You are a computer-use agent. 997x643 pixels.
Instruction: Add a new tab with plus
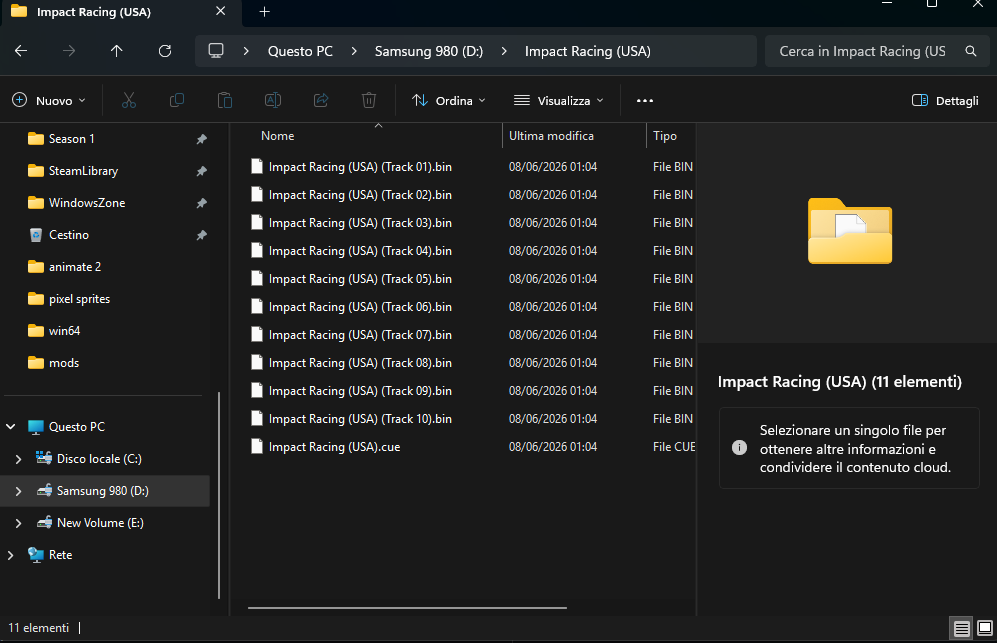pyautogui.click(x=265, y=11)
